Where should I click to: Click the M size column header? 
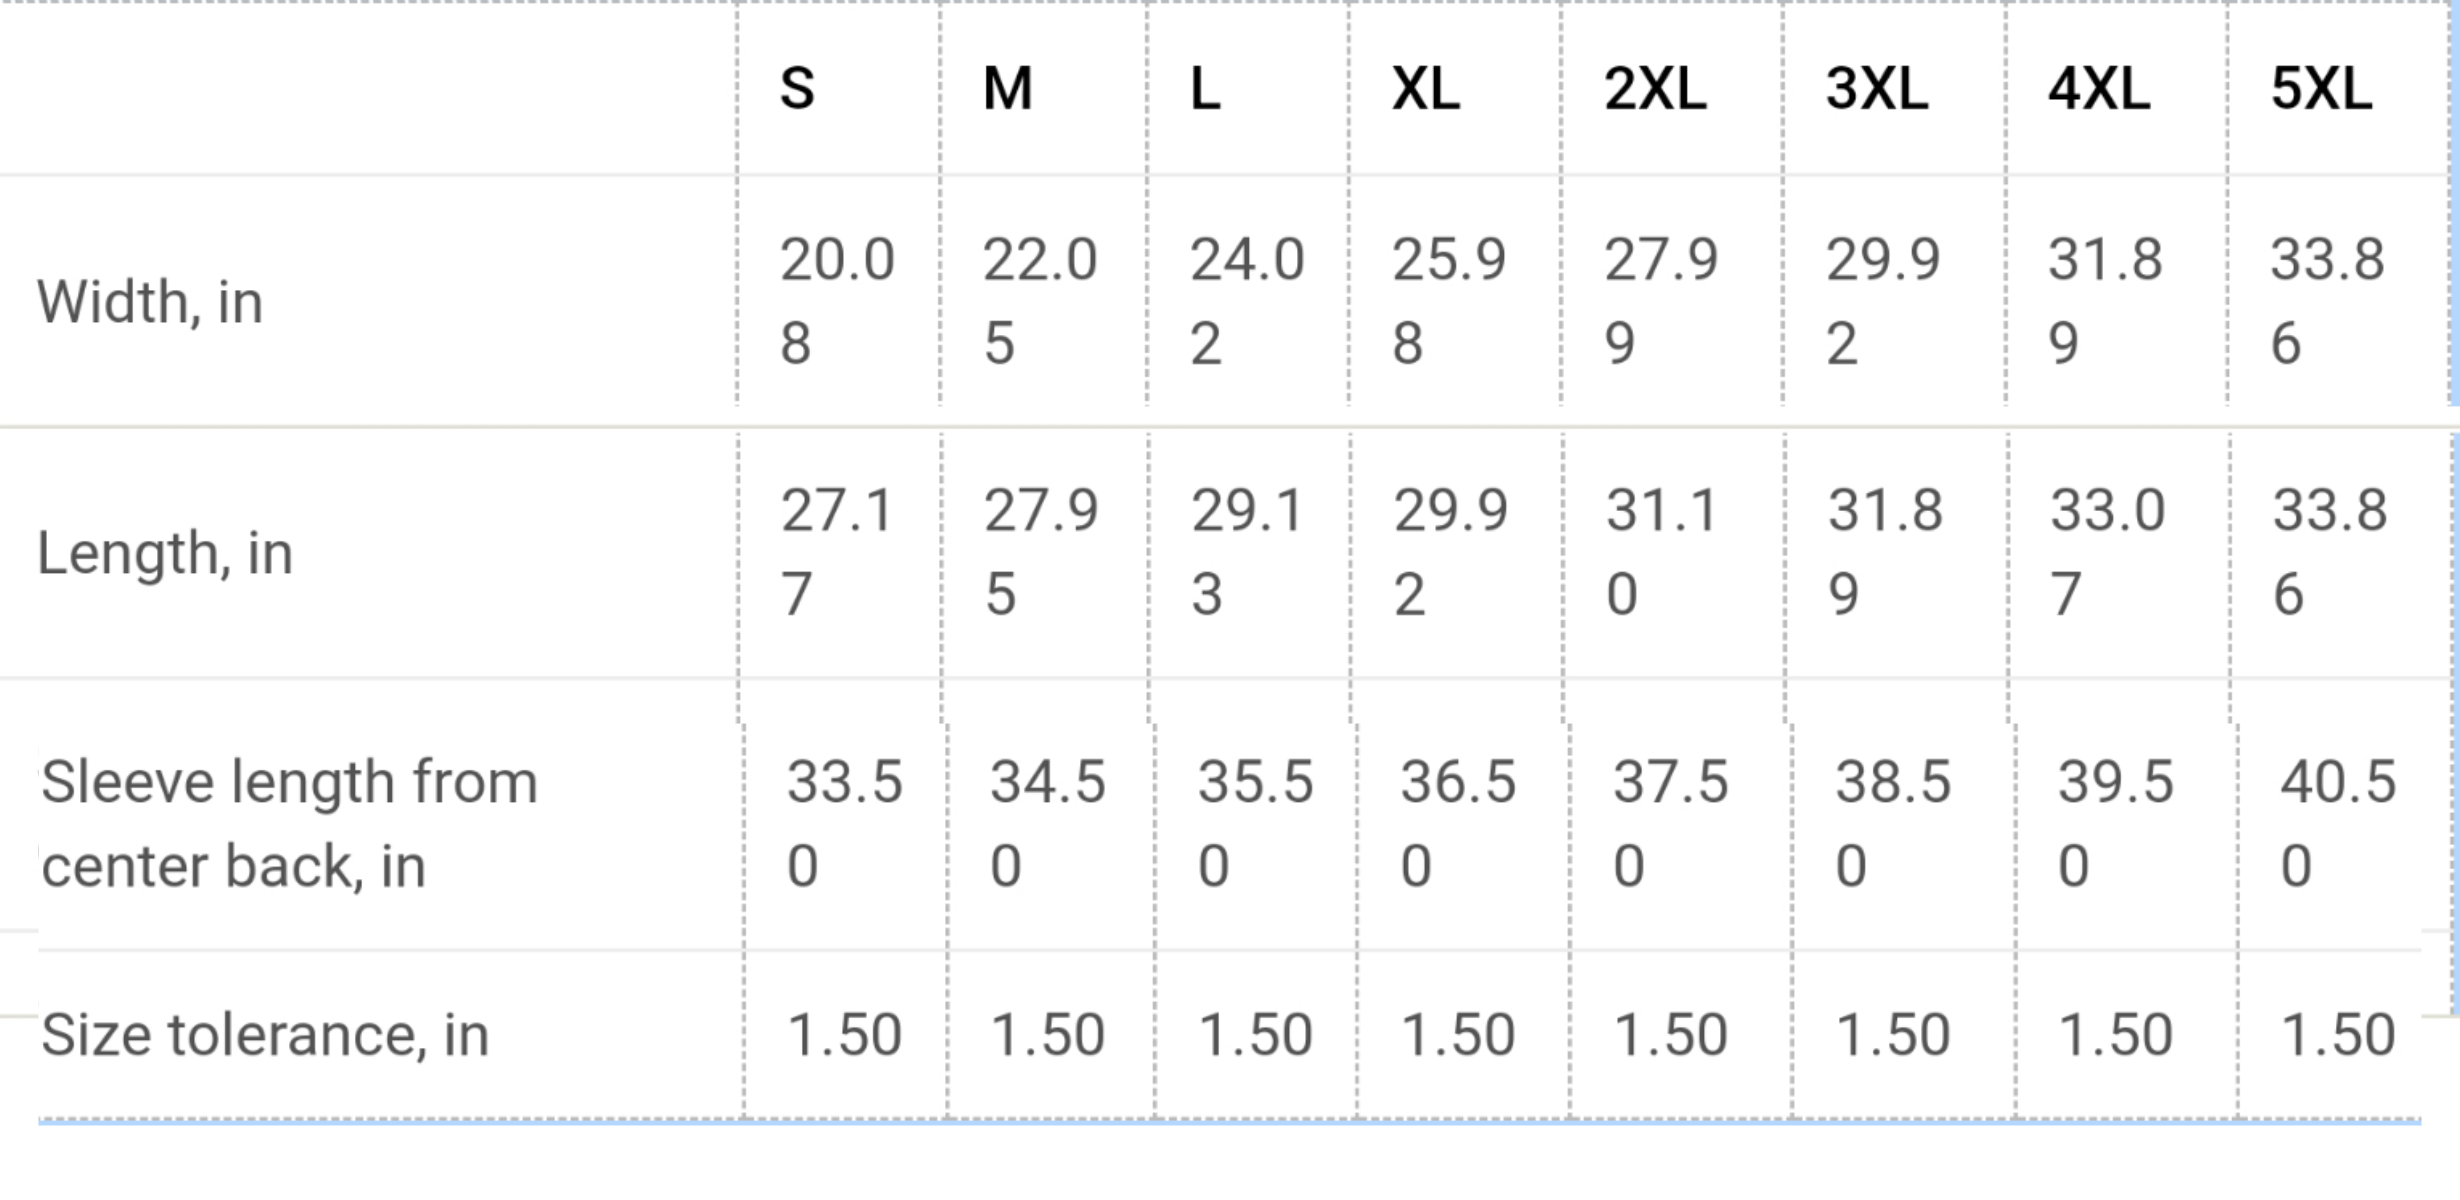[x=1007, y=89]
